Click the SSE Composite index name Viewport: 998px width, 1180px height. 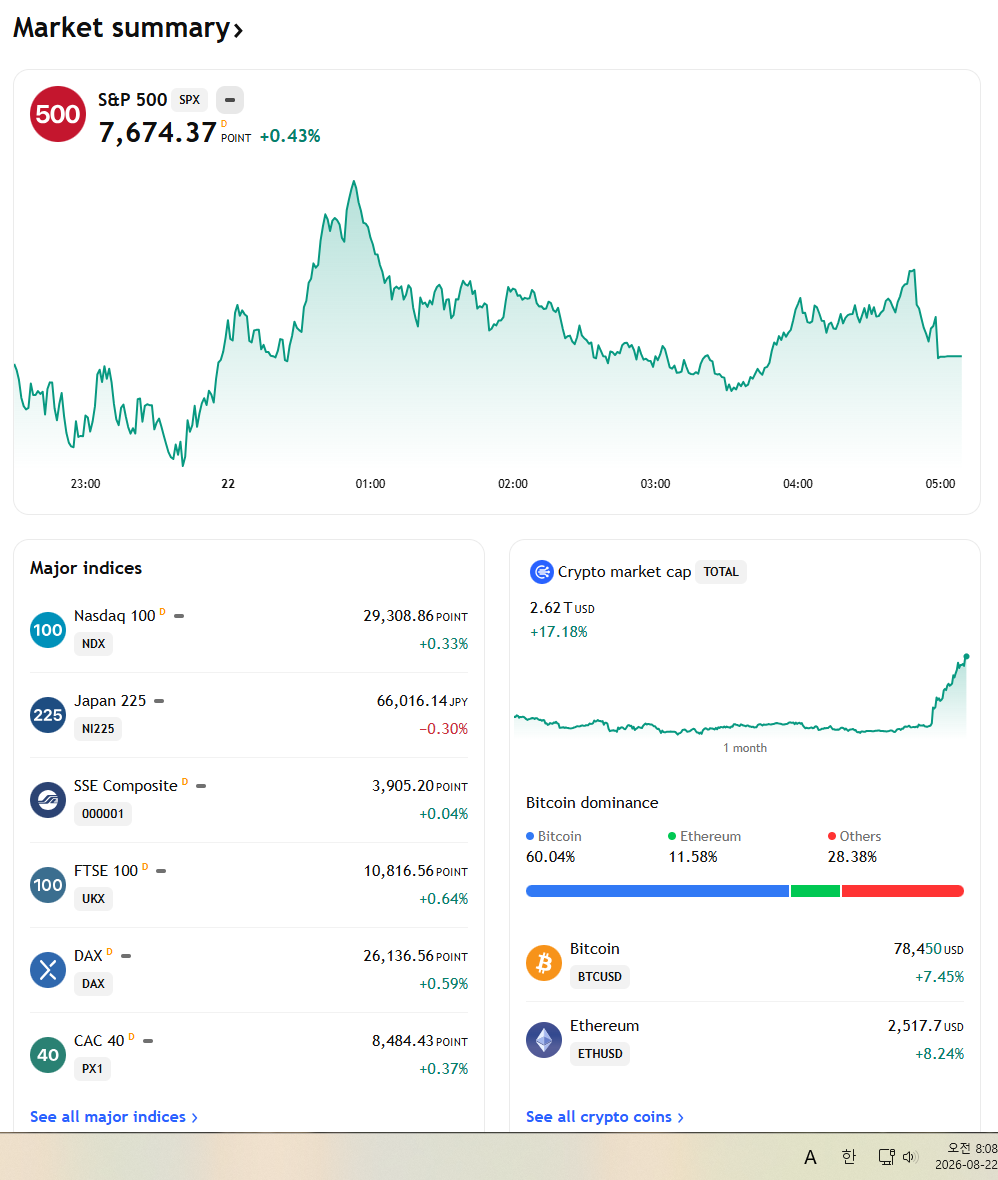(126, 786)
